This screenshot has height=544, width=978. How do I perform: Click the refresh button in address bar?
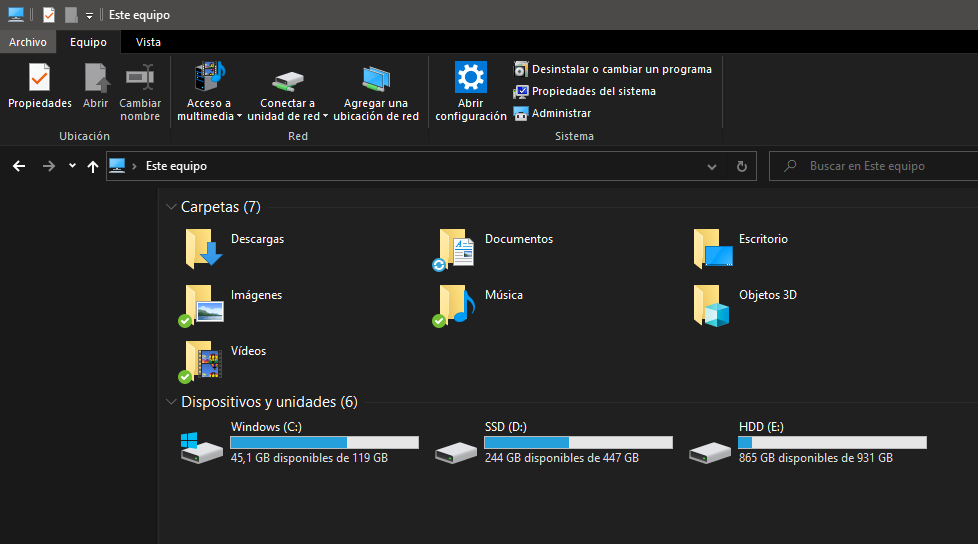click(x=741, y=167)
